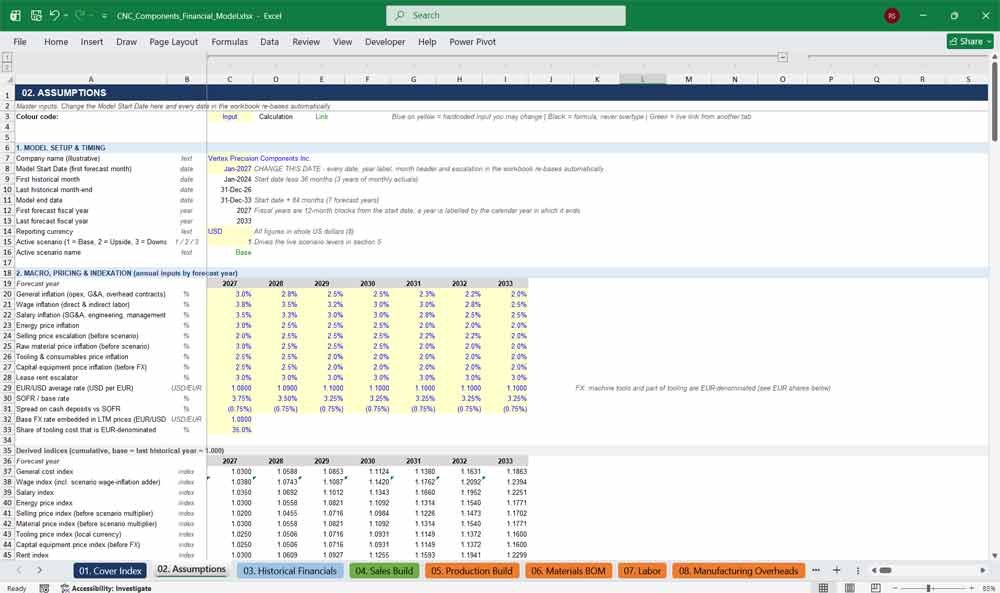Click the Save icon in Quick Access Toolbar
The image size is (1000, 593).
[x=36, y=15]
